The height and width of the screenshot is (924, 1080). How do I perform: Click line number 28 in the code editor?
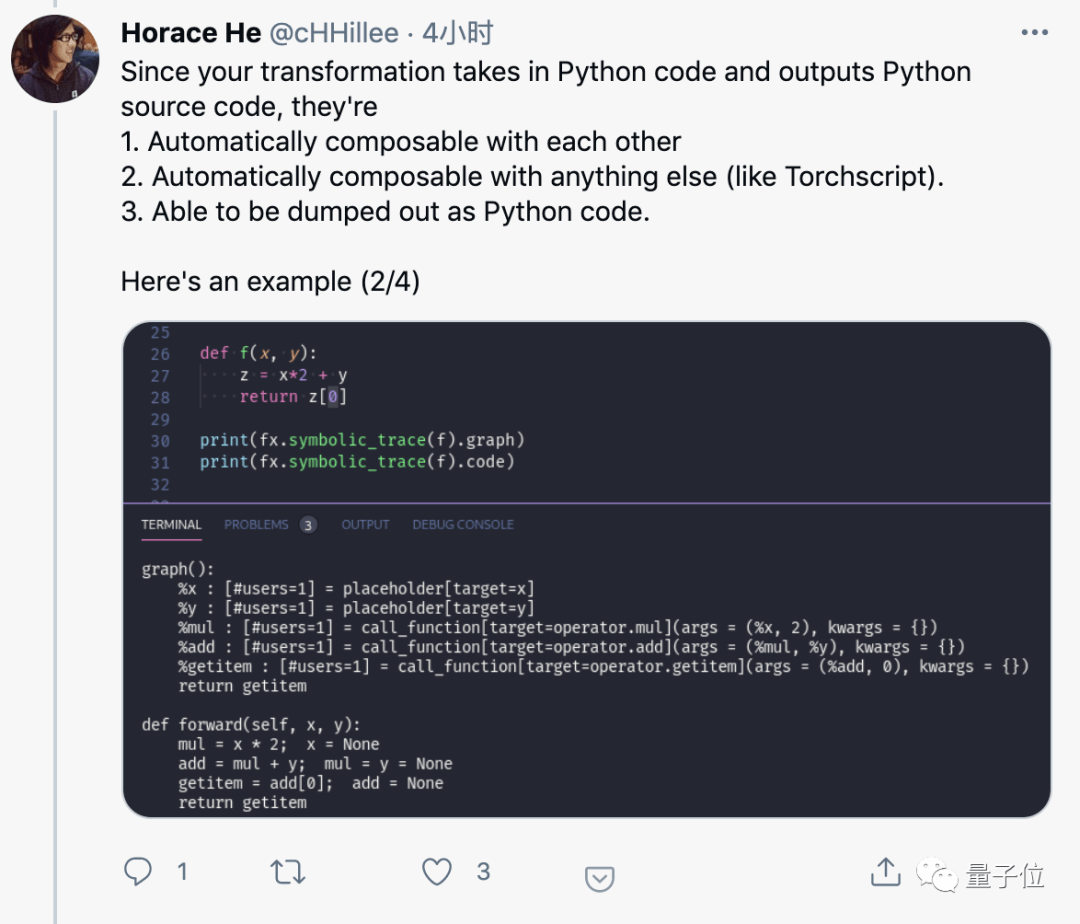point(160,396)
